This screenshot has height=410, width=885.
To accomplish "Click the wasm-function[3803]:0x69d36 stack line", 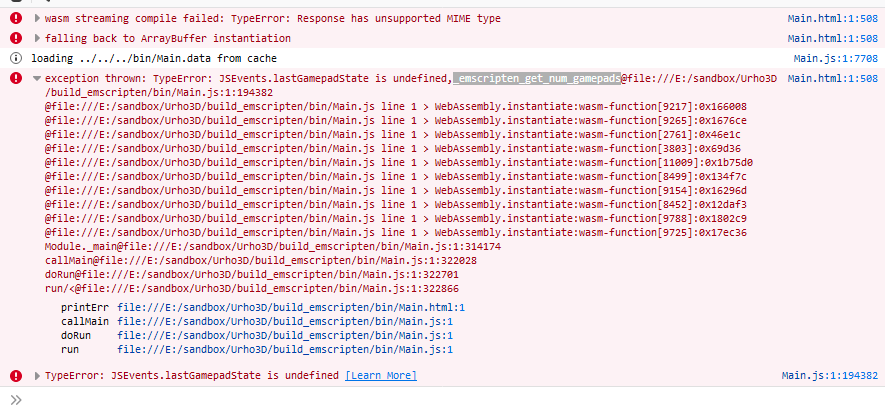I will pyautogui.click(x=393, y=149).
